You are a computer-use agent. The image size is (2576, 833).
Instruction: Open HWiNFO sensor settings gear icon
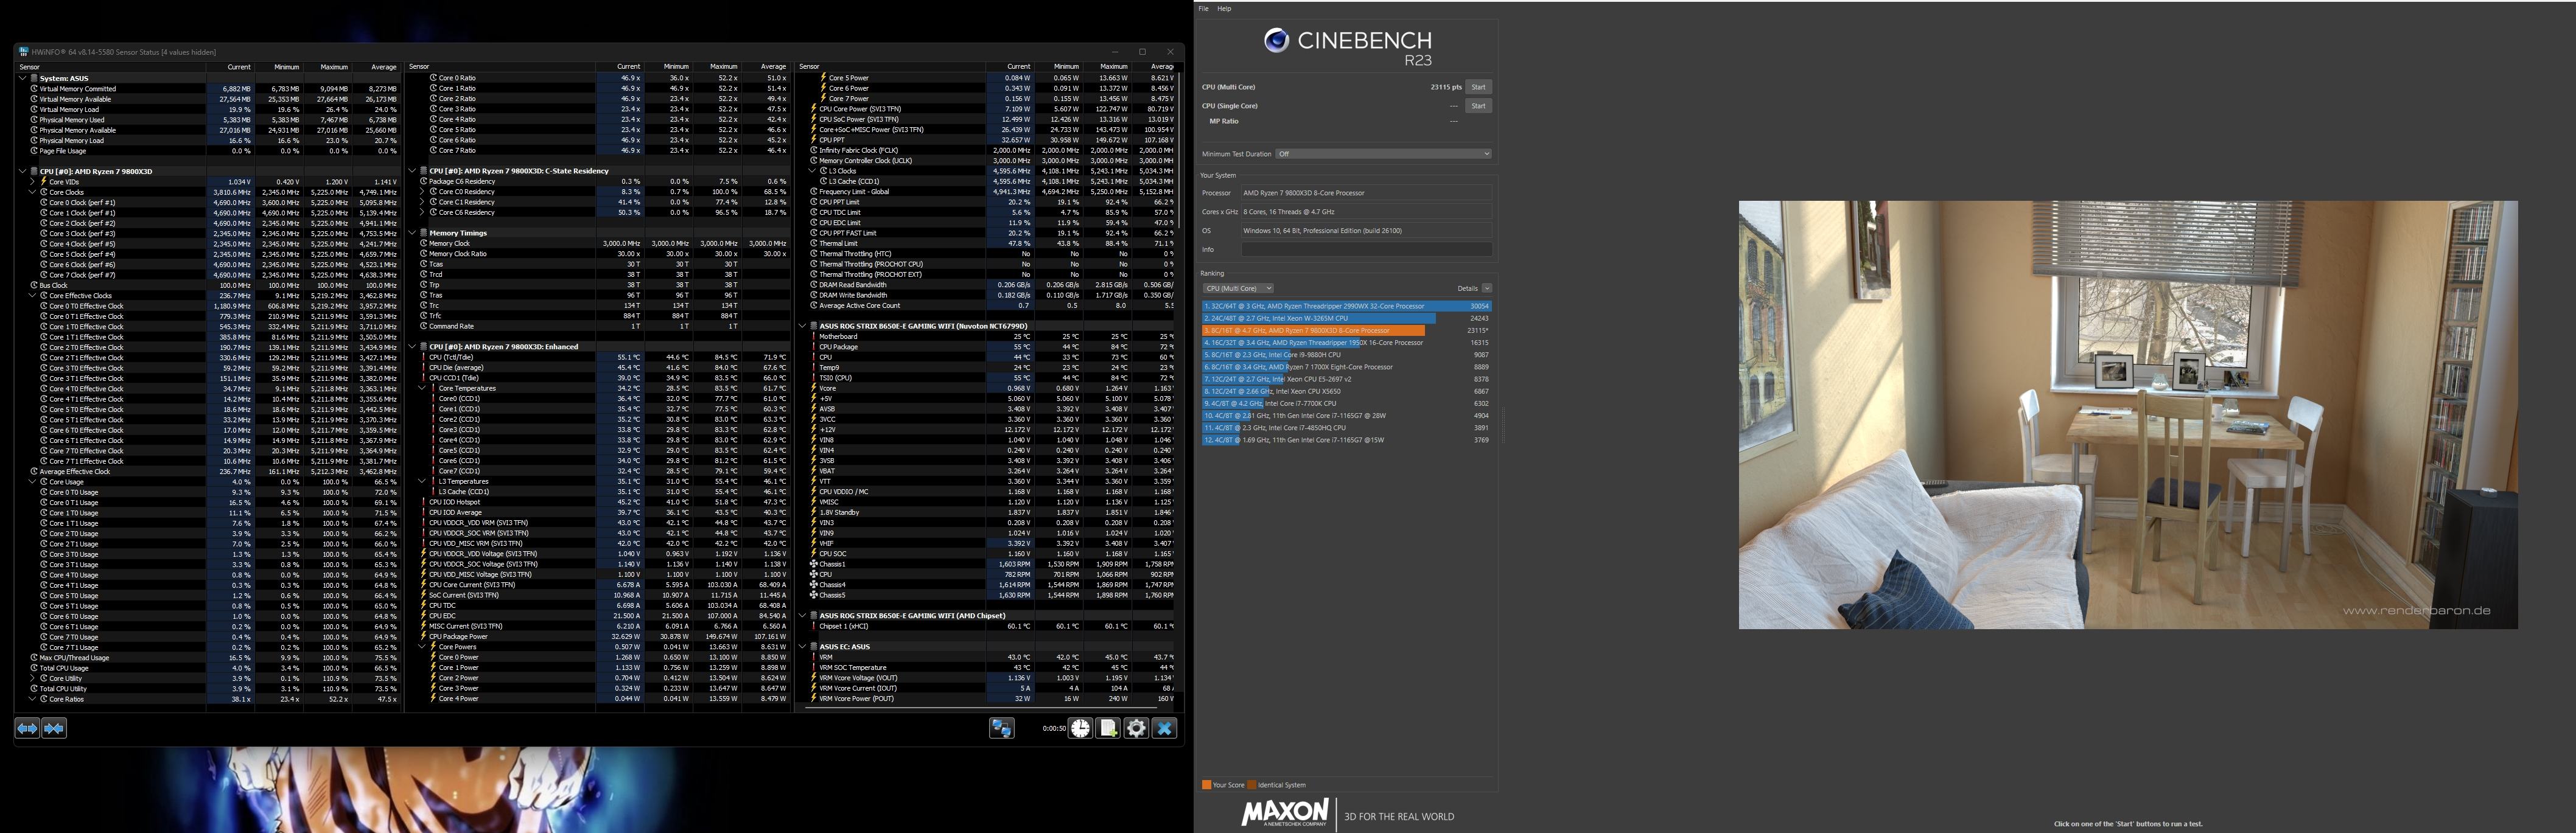coord(1136,729)
